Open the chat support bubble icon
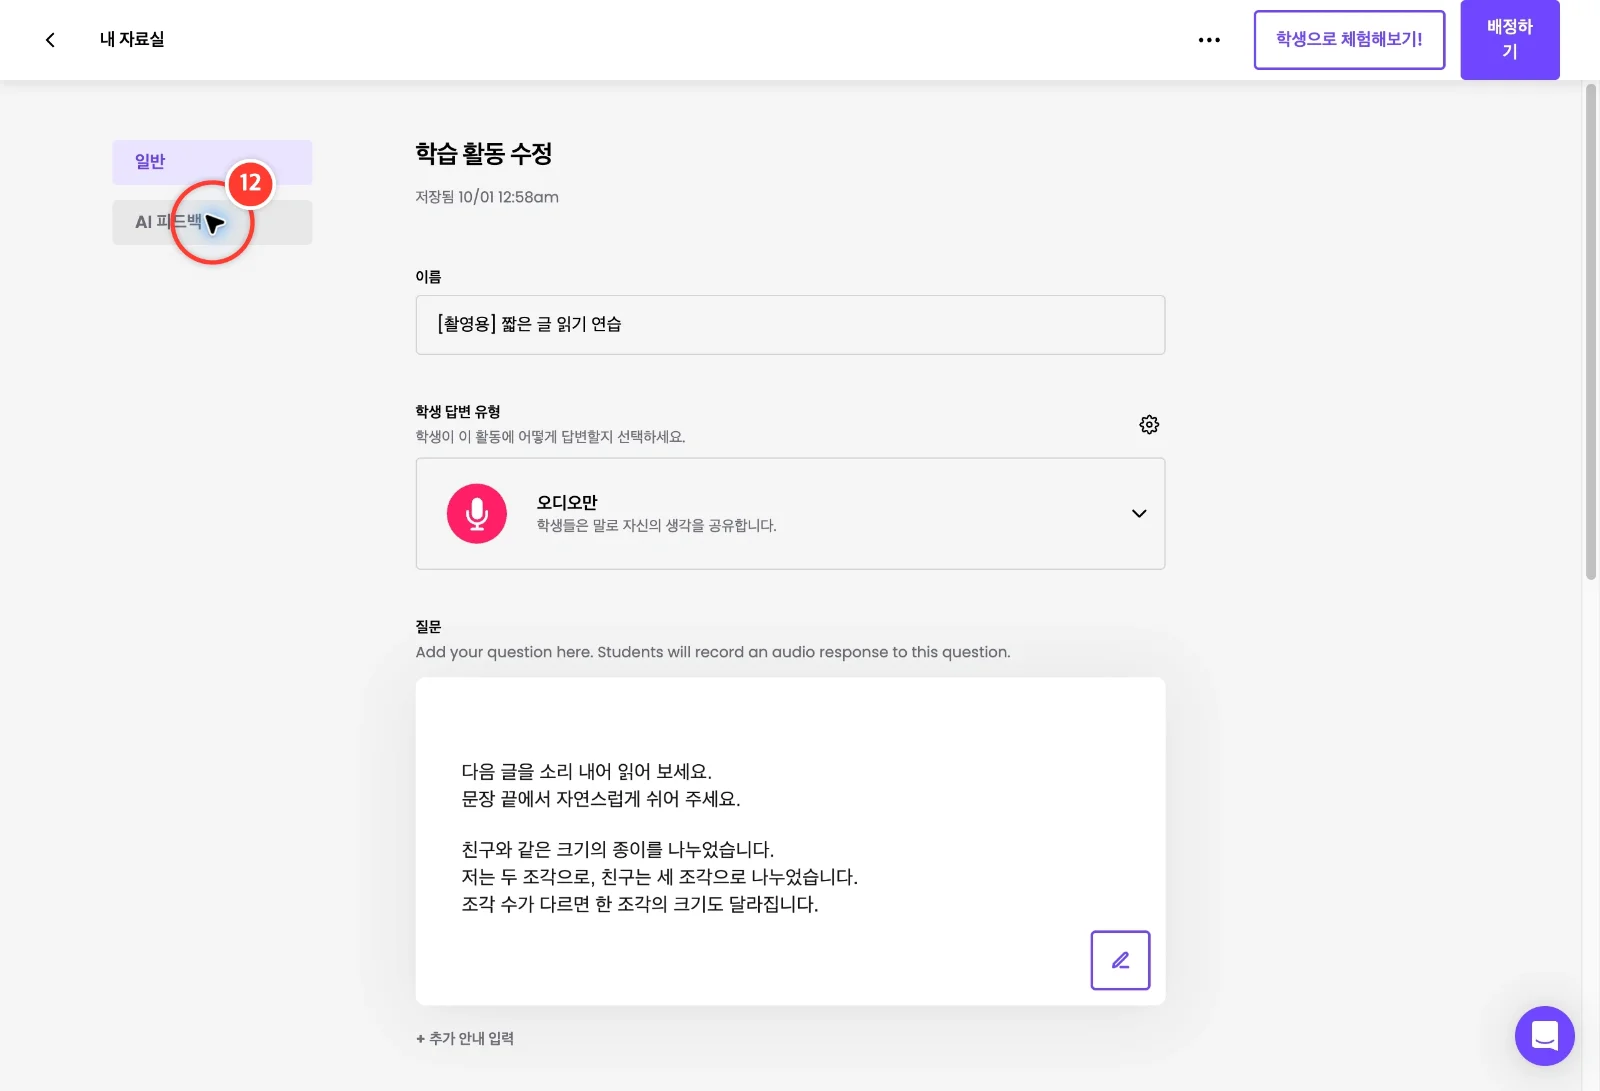 coord(1544,1036)
